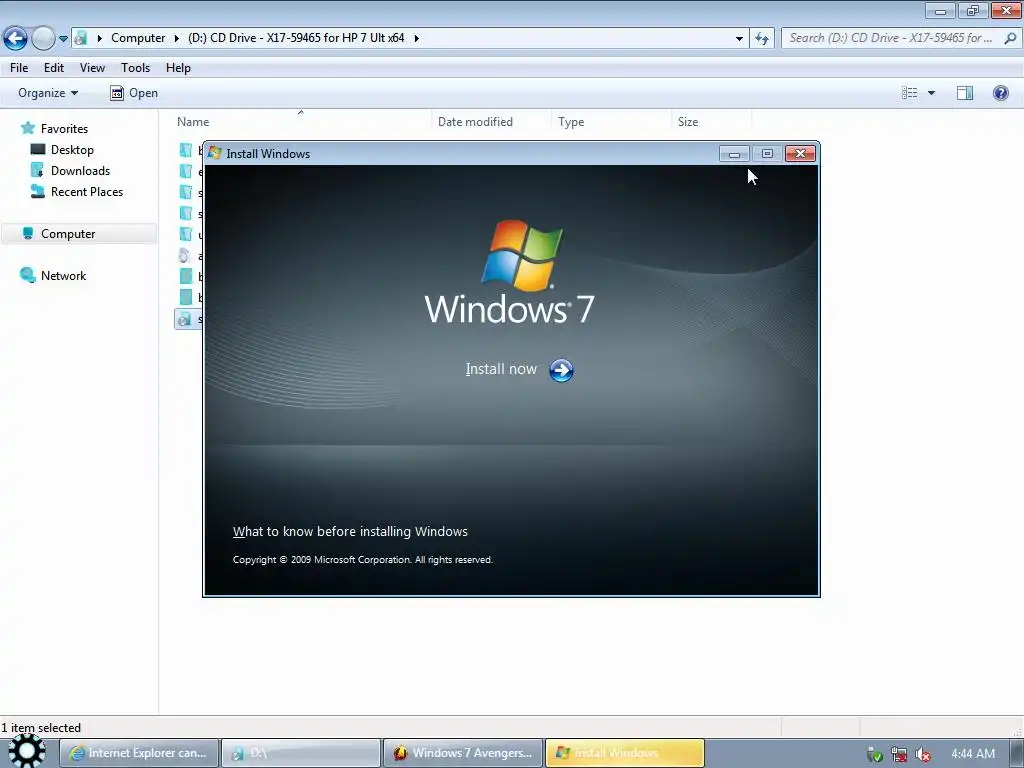This screenshot has width=1024, height=768.
Task: Click the 4:44 AM clock
Action: pyautogui.click(x=973, y=754)
